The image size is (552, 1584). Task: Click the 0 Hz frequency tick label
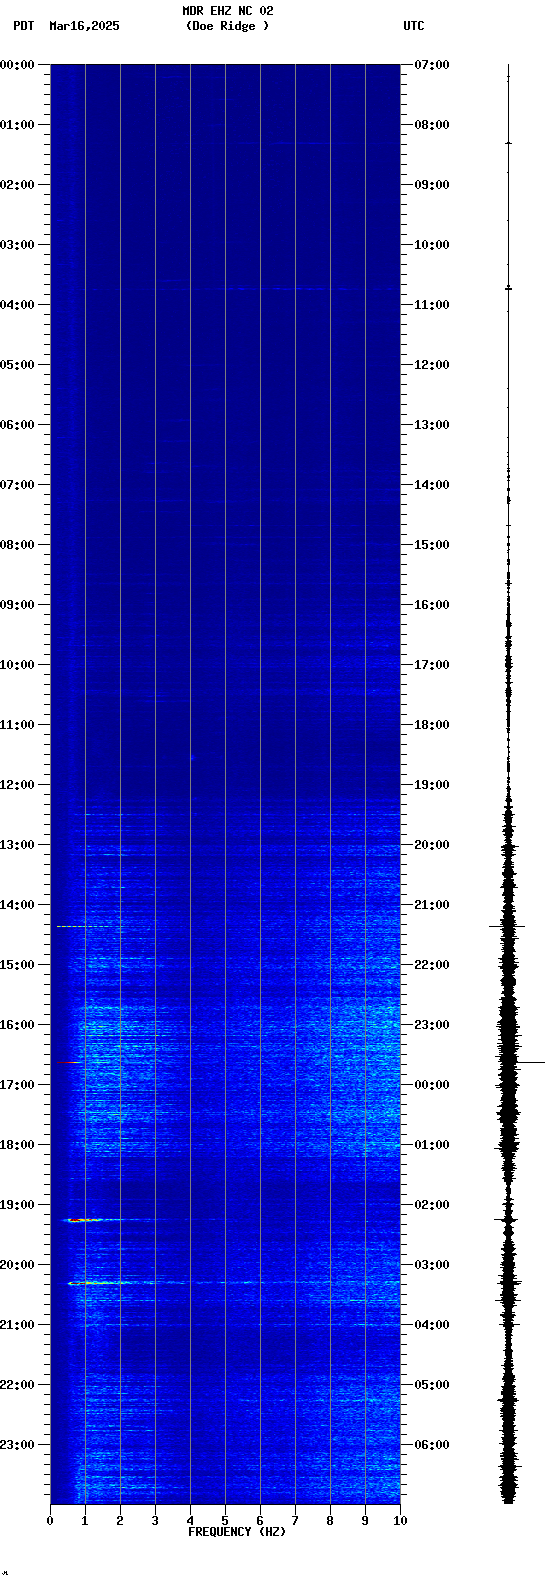(50, 1521)
